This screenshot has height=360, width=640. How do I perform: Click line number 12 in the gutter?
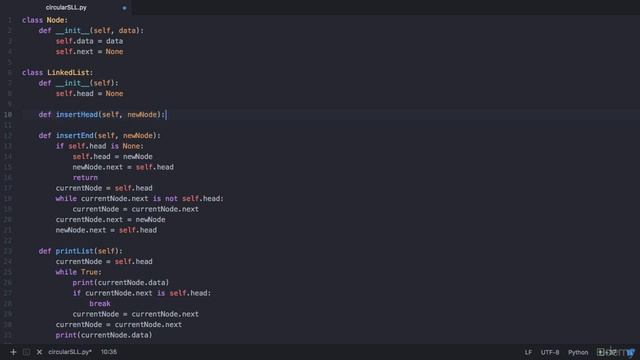pos(8,136)
